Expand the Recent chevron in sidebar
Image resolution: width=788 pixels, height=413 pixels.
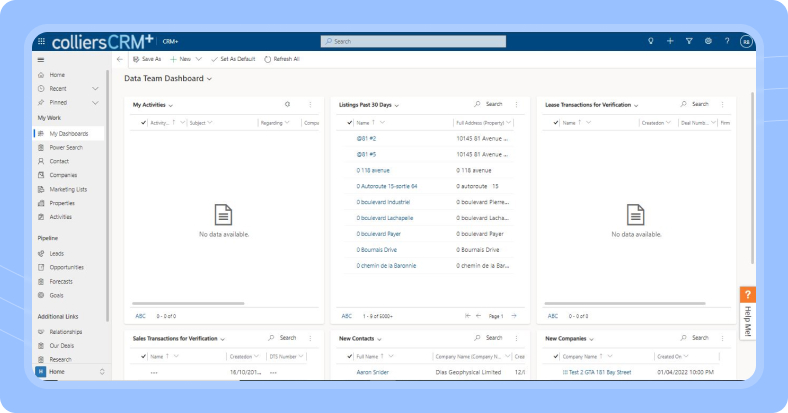[x=95, y=89]
